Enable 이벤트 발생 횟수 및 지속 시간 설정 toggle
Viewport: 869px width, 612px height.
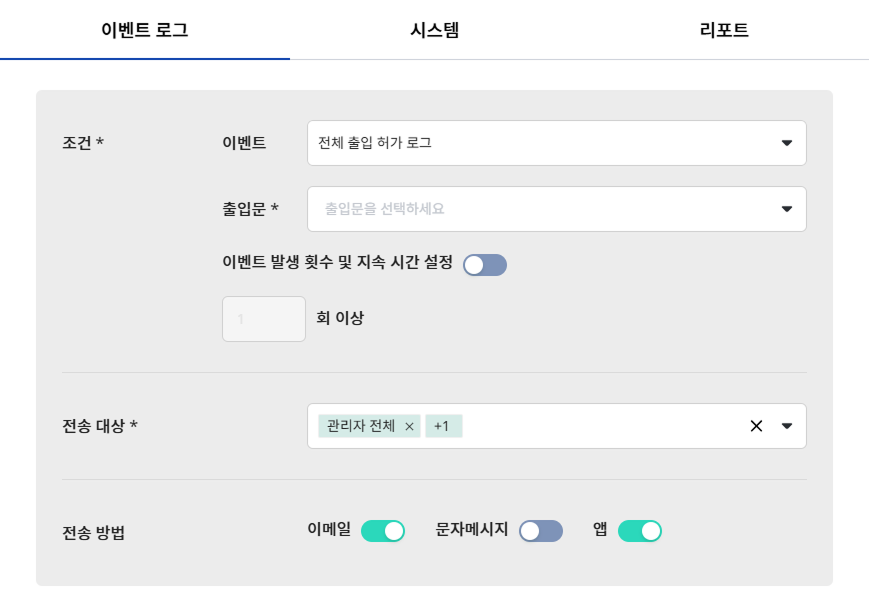pyautogui.click(x=485, y=265)
